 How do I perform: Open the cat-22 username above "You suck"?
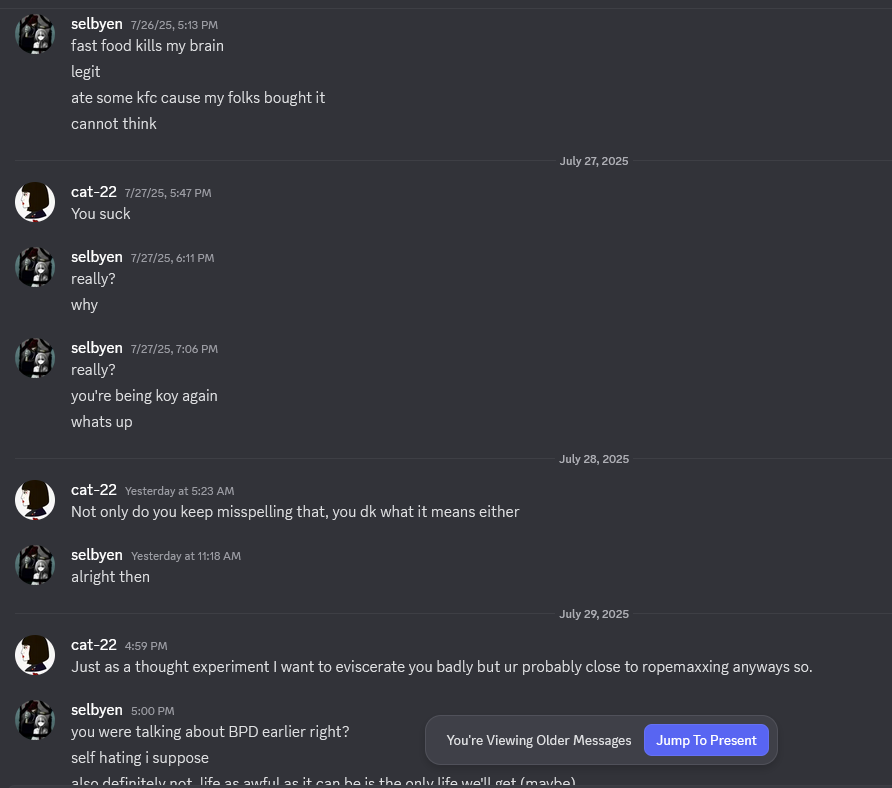(x=94, y=192)
